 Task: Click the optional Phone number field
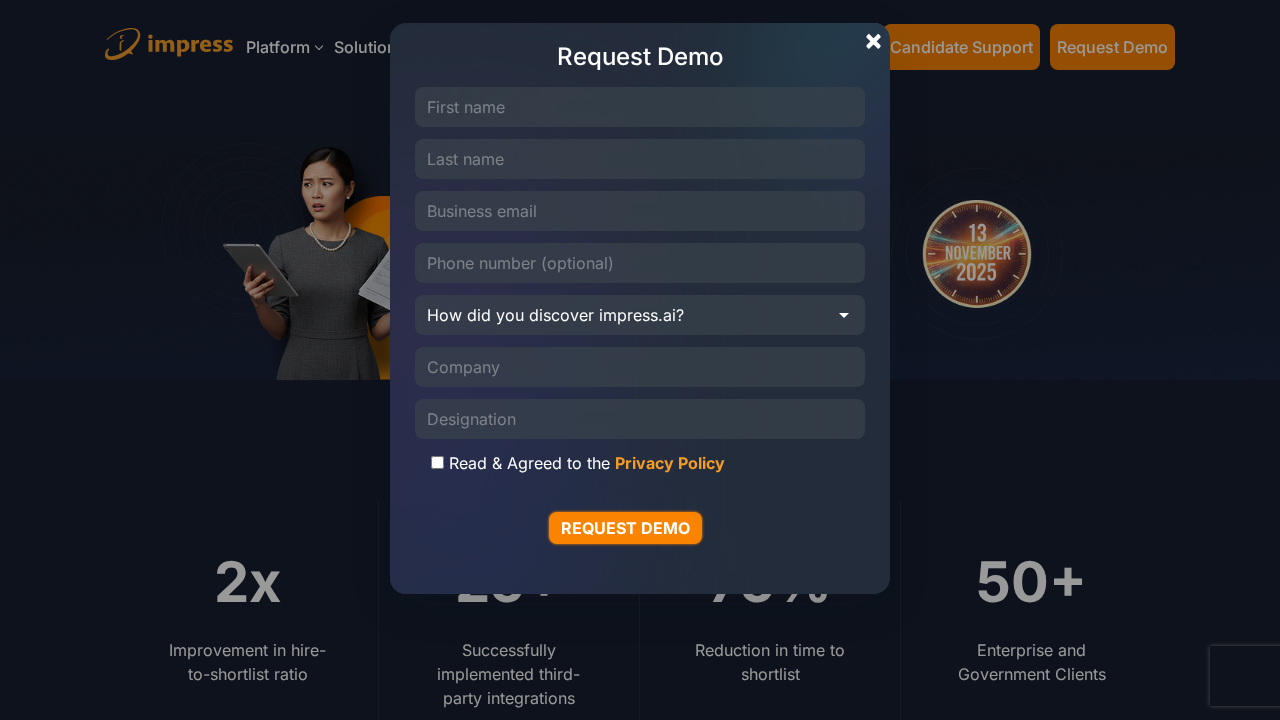pos(639,263)
